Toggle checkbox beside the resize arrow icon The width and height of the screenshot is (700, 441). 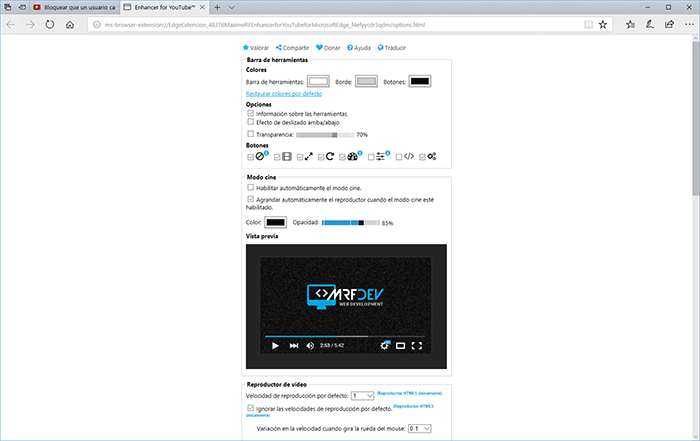click(300, 157)
